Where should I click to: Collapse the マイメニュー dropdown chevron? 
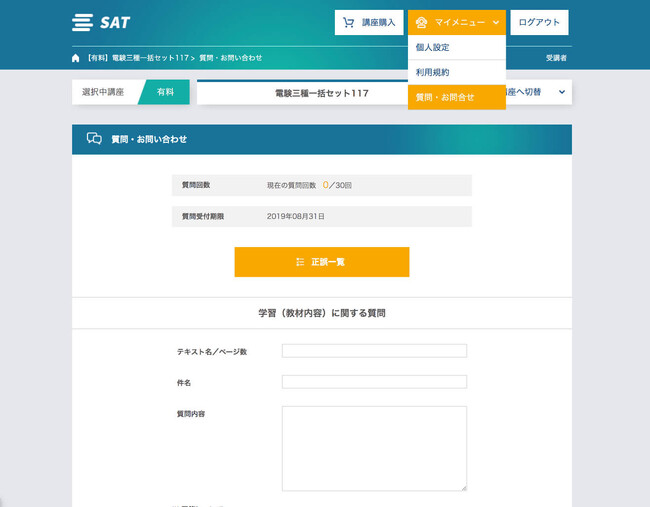495,22
